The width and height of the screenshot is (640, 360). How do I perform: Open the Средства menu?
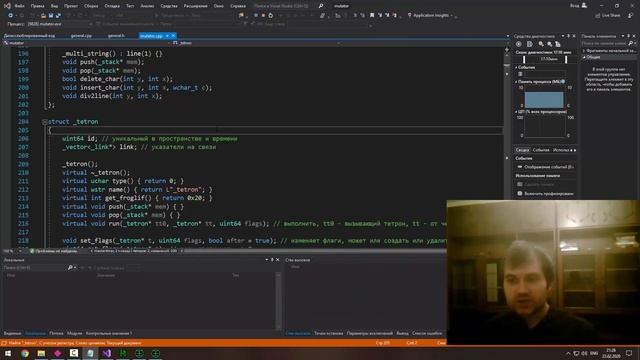tap(169, 6)
